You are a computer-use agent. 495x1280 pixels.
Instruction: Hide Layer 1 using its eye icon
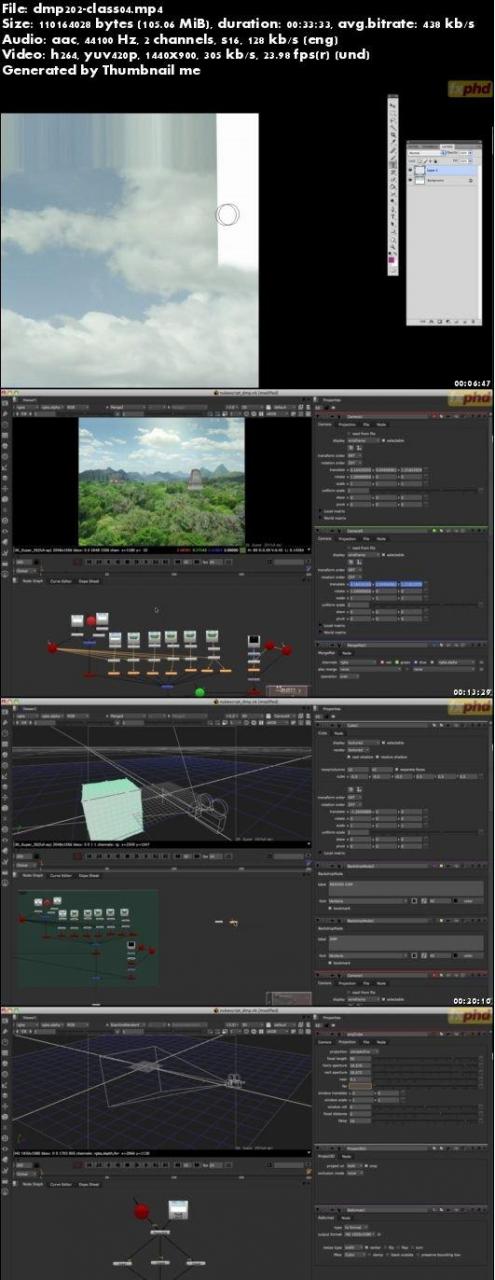click(410, 170)
